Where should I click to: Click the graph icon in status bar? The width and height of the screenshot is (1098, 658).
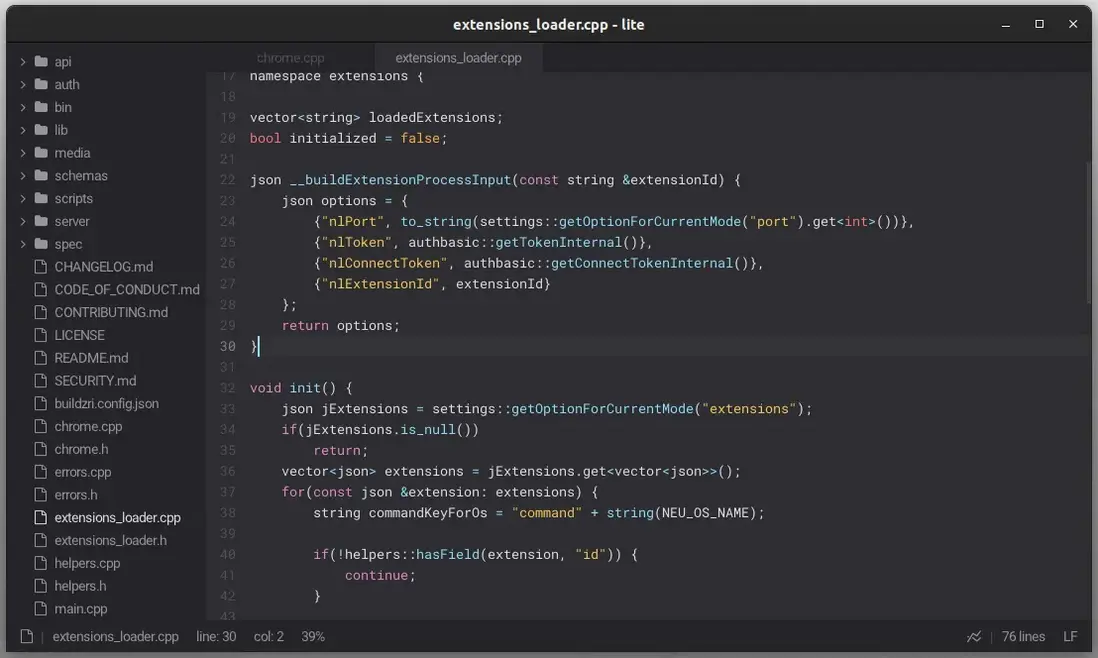[974, 637]
